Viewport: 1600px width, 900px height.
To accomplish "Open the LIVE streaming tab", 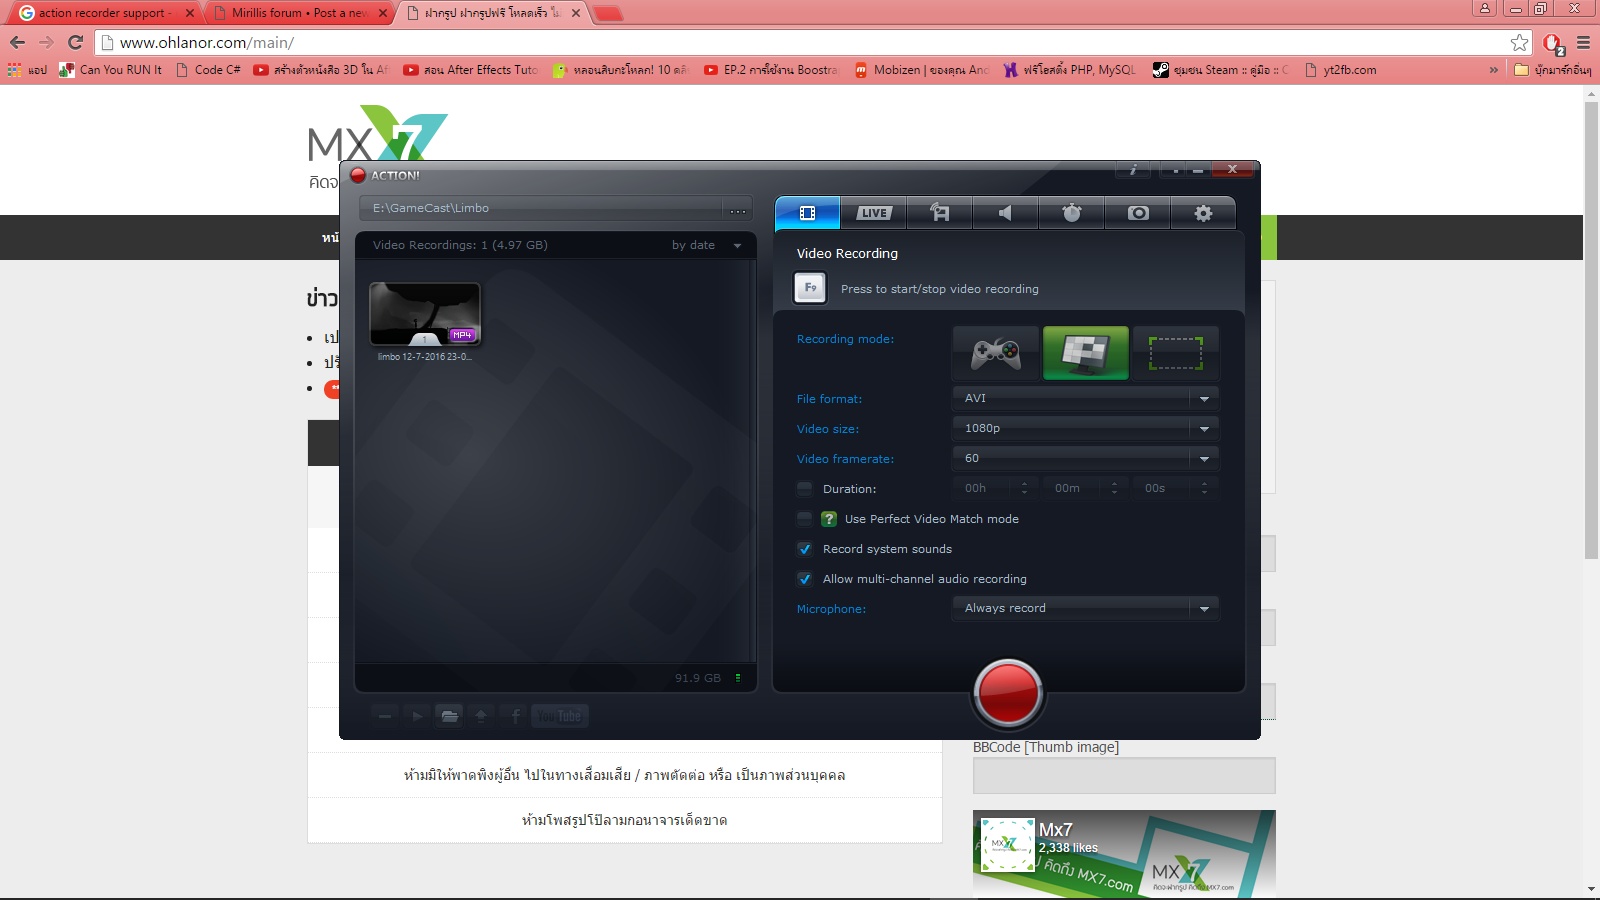I will [873, 213].
